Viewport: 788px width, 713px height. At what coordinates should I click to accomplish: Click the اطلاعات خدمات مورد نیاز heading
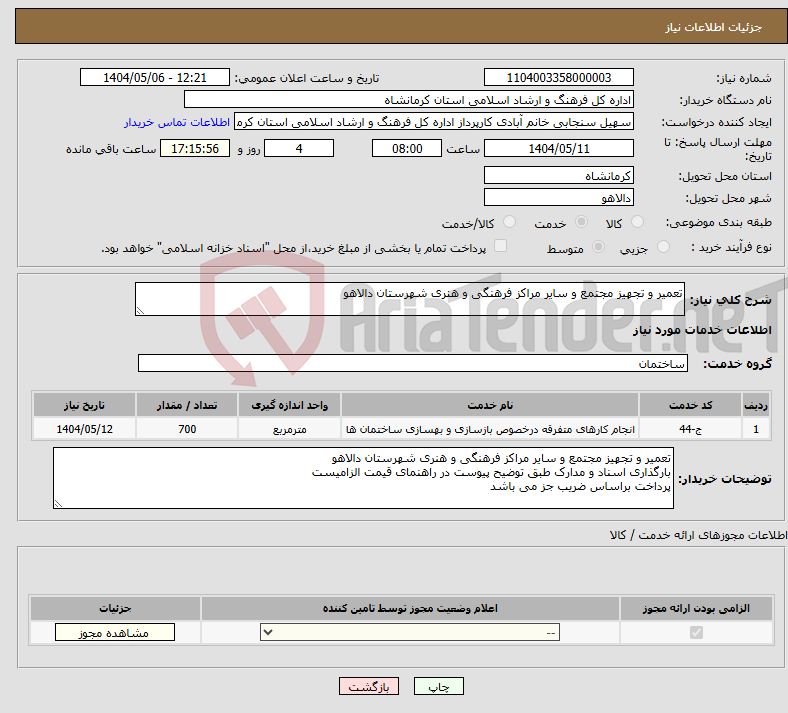[702, 330]
